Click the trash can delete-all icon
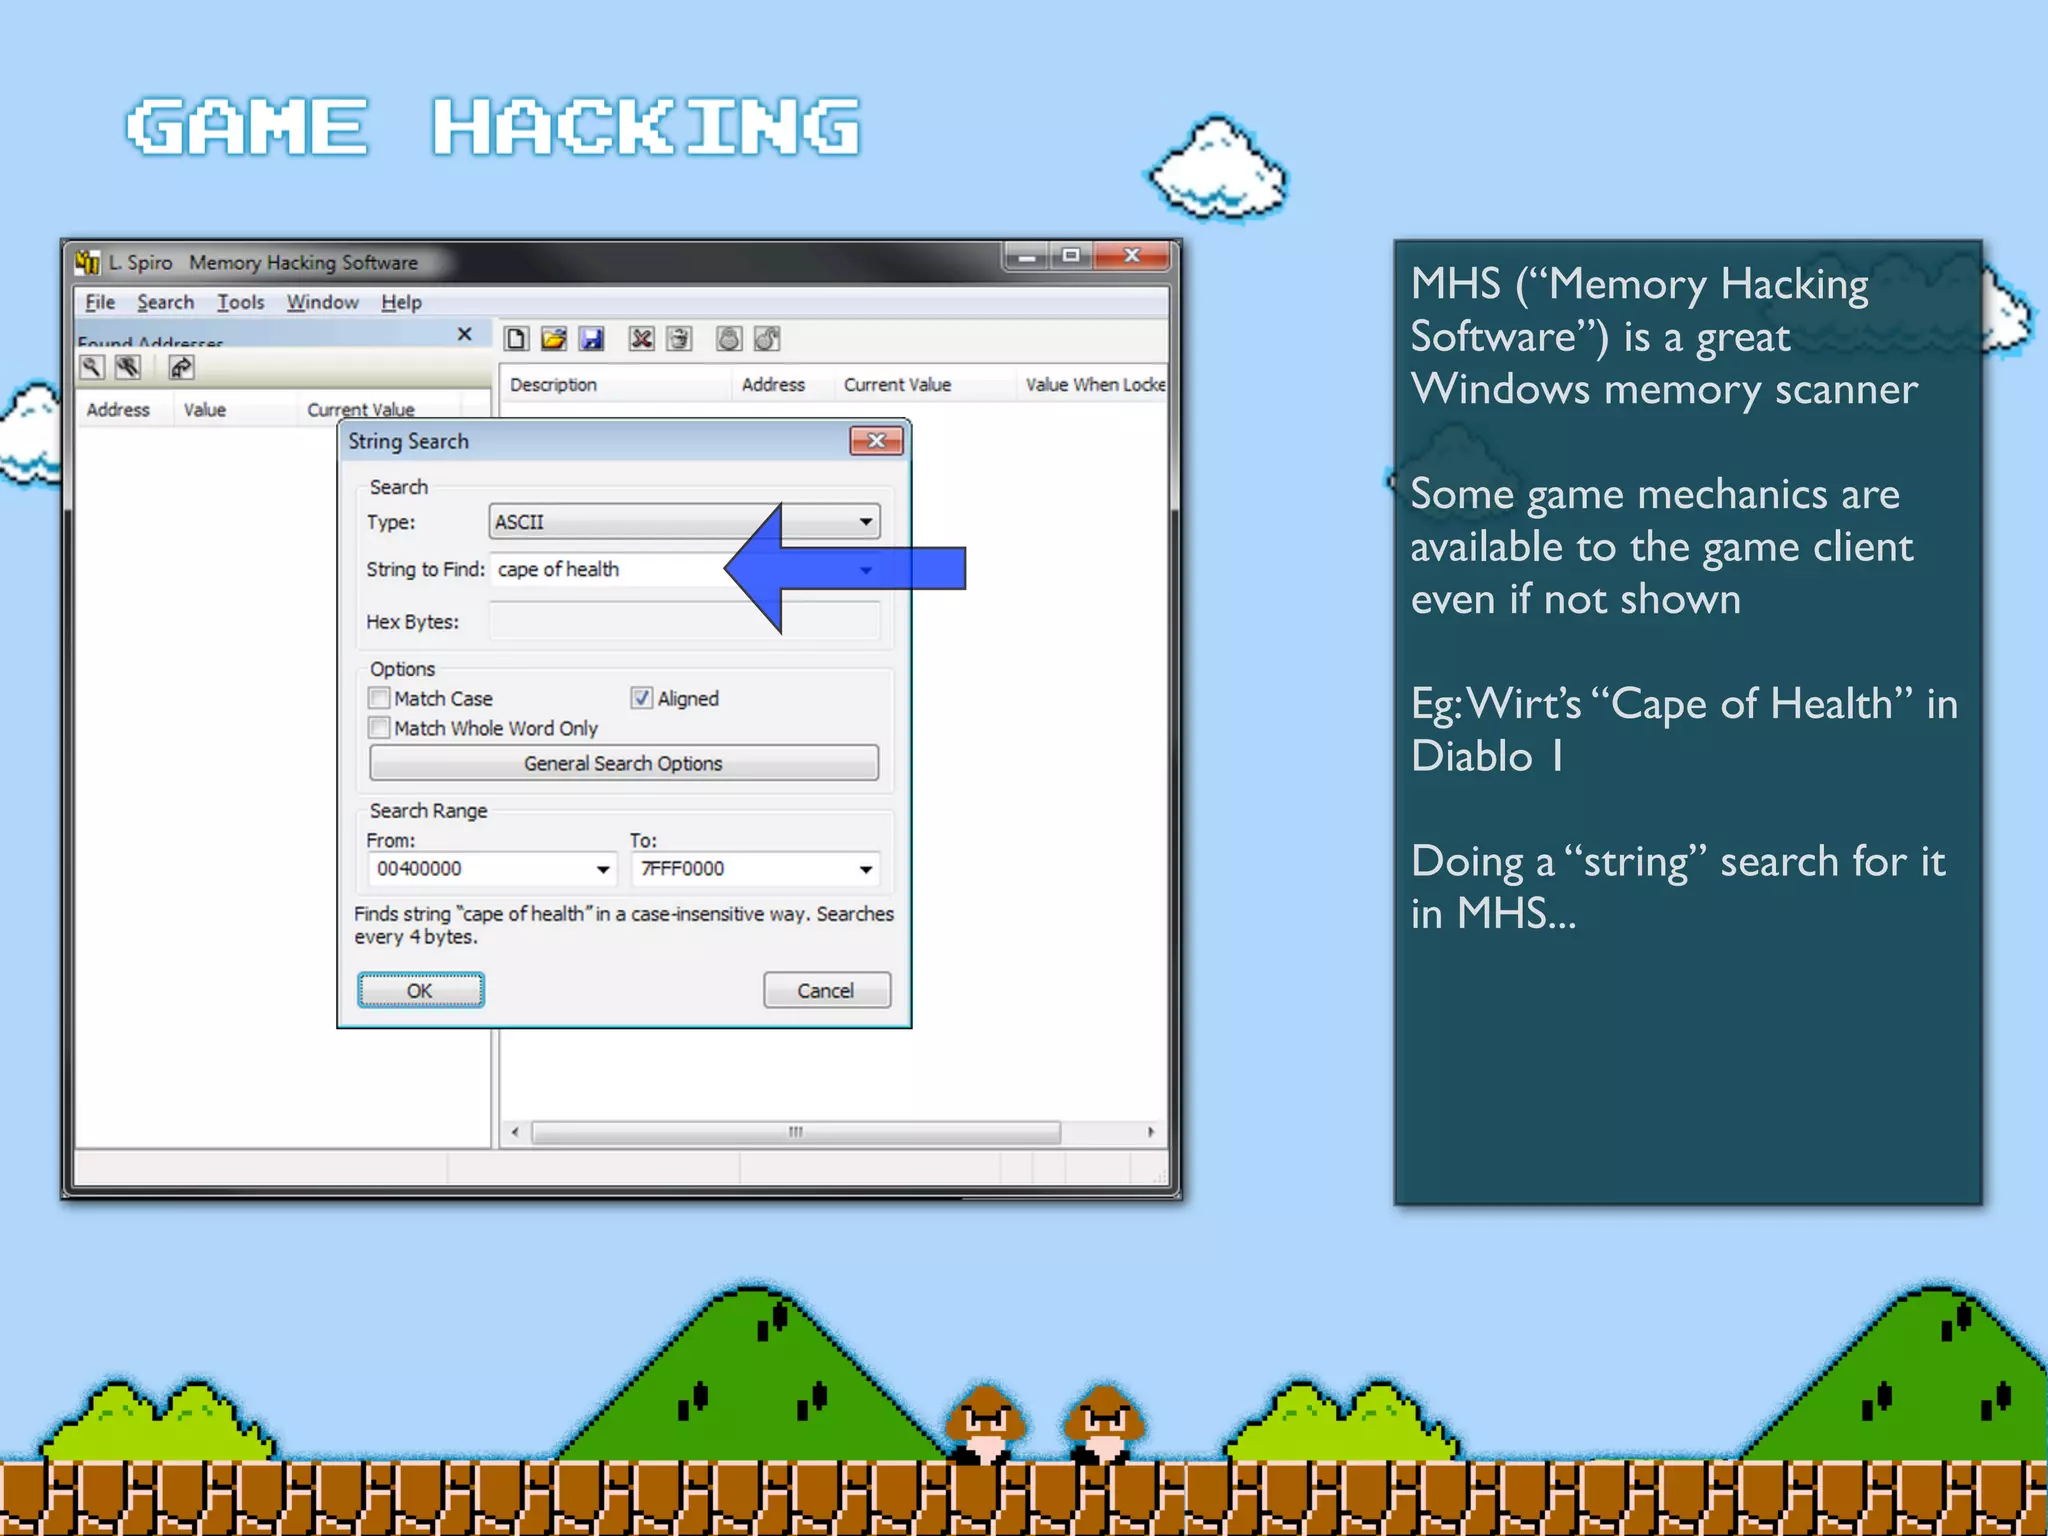The width and height of the screenshot is (2048, 1536). pos(679,339)
